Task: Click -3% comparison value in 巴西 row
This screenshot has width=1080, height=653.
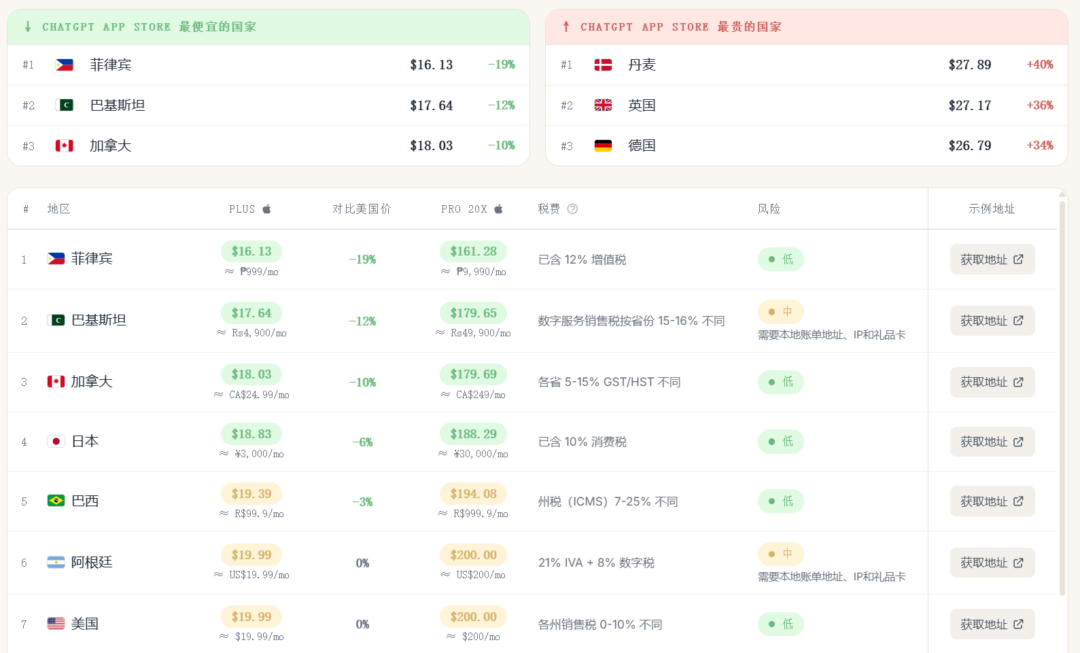Action: [362, 502]
